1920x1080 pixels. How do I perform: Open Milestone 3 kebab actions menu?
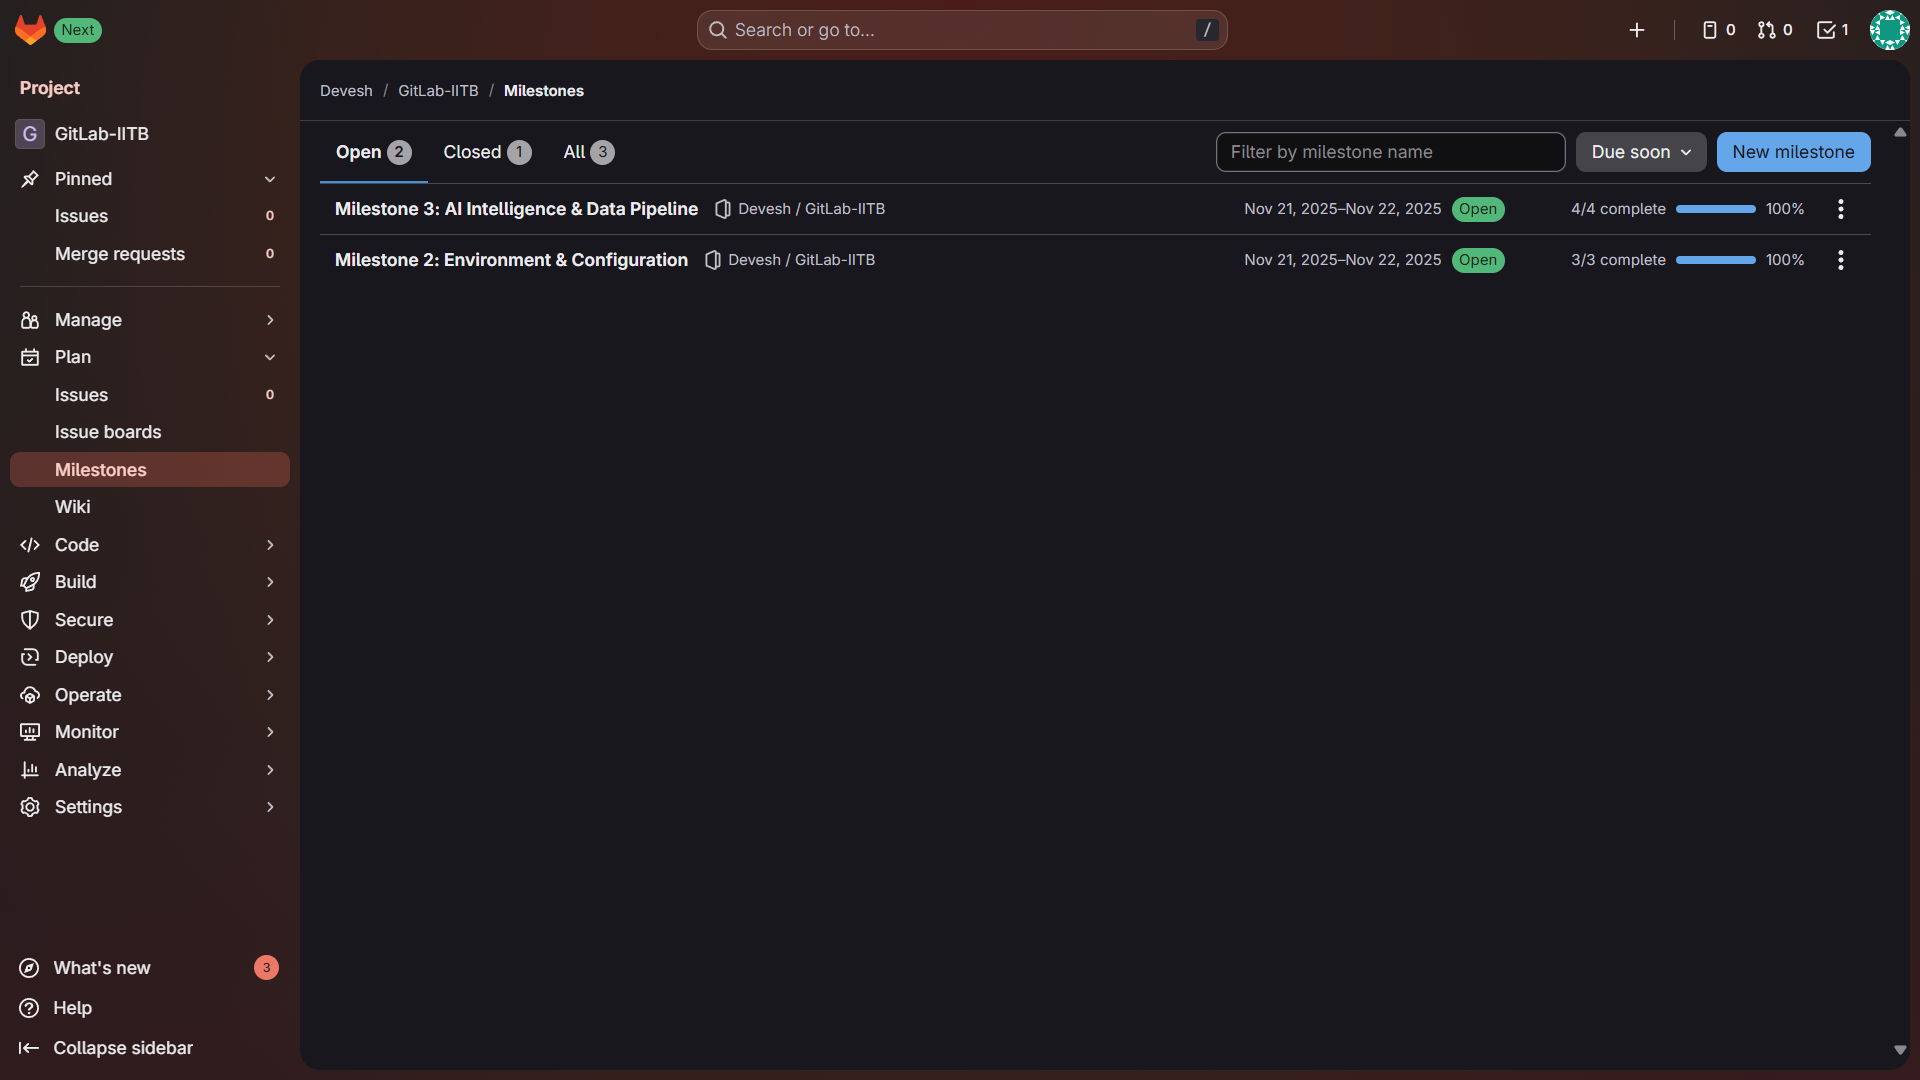(1840, 209)
